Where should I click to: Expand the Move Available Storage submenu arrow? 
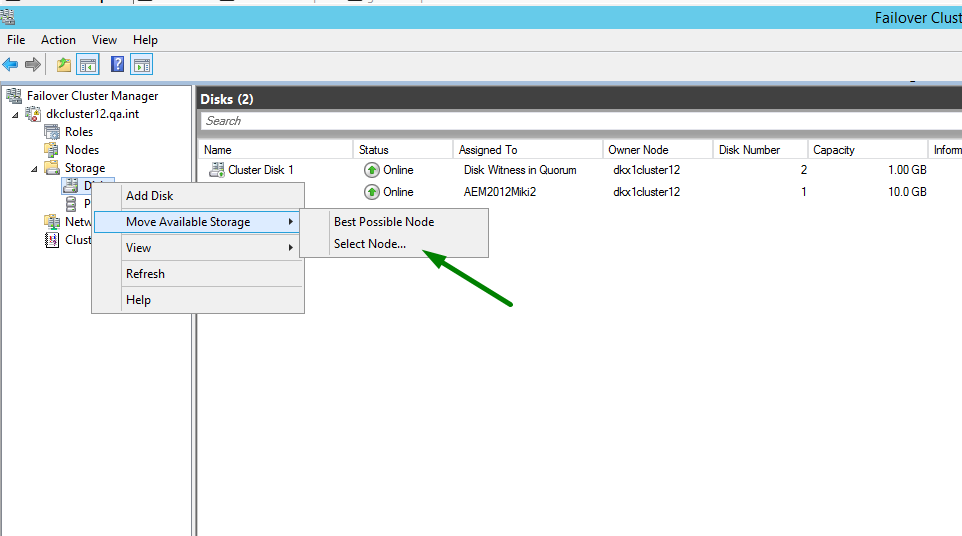(291, 221)
